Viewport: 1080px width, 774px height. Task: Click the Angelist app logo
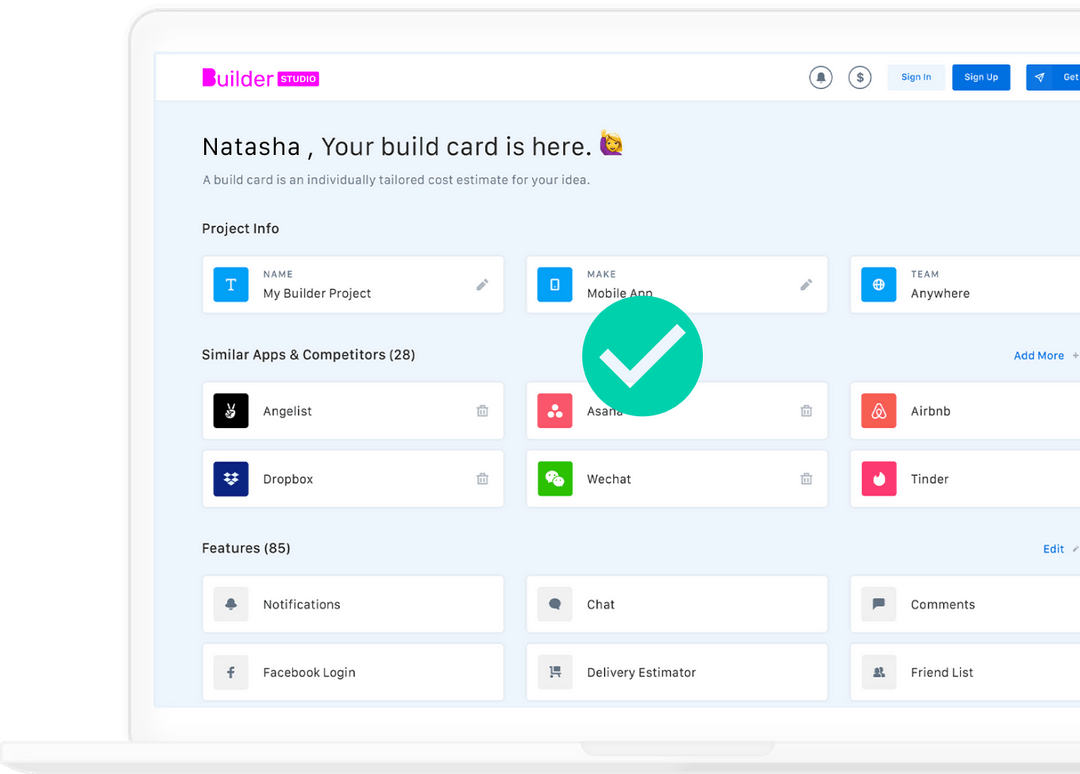pos(231,410)
